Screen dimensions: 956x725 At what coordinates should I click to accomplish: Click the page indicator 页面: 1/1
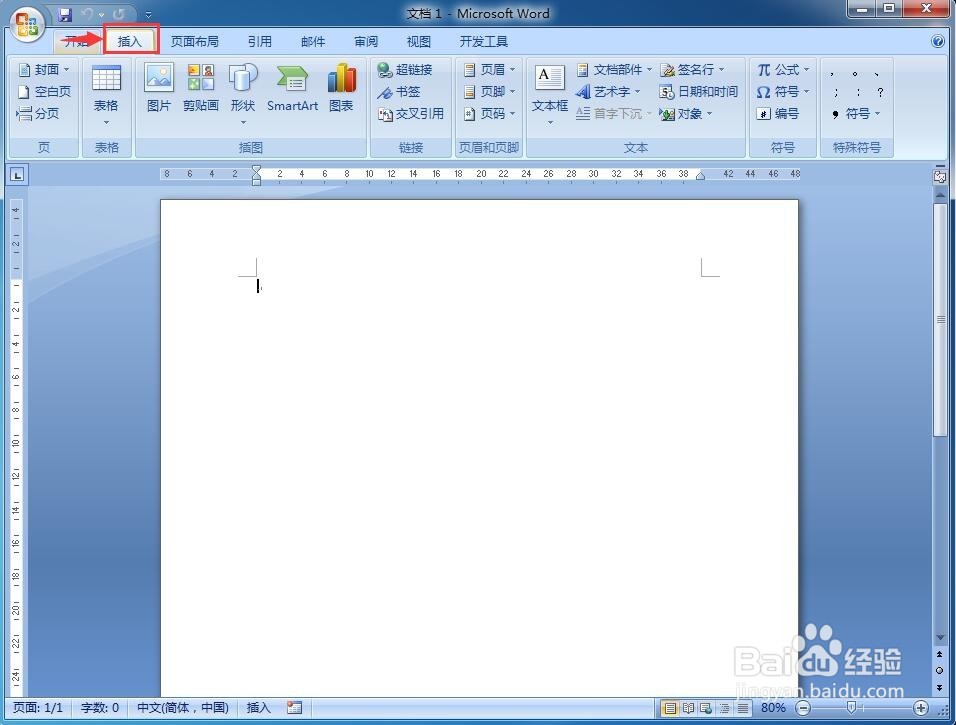pos(38,707)
